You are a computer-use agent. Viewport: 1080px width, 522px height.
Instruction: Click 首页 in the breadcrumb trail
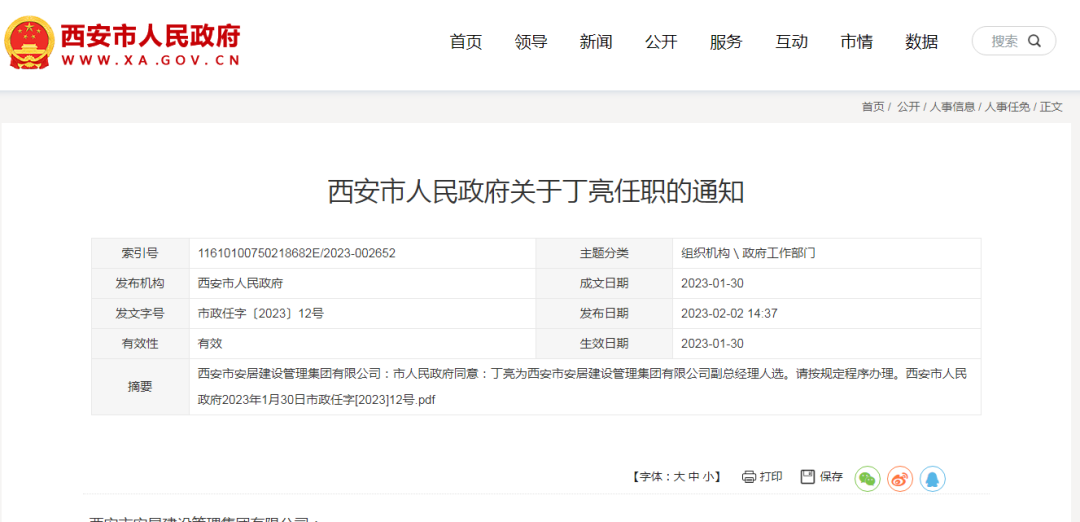(x=873, y=107)
